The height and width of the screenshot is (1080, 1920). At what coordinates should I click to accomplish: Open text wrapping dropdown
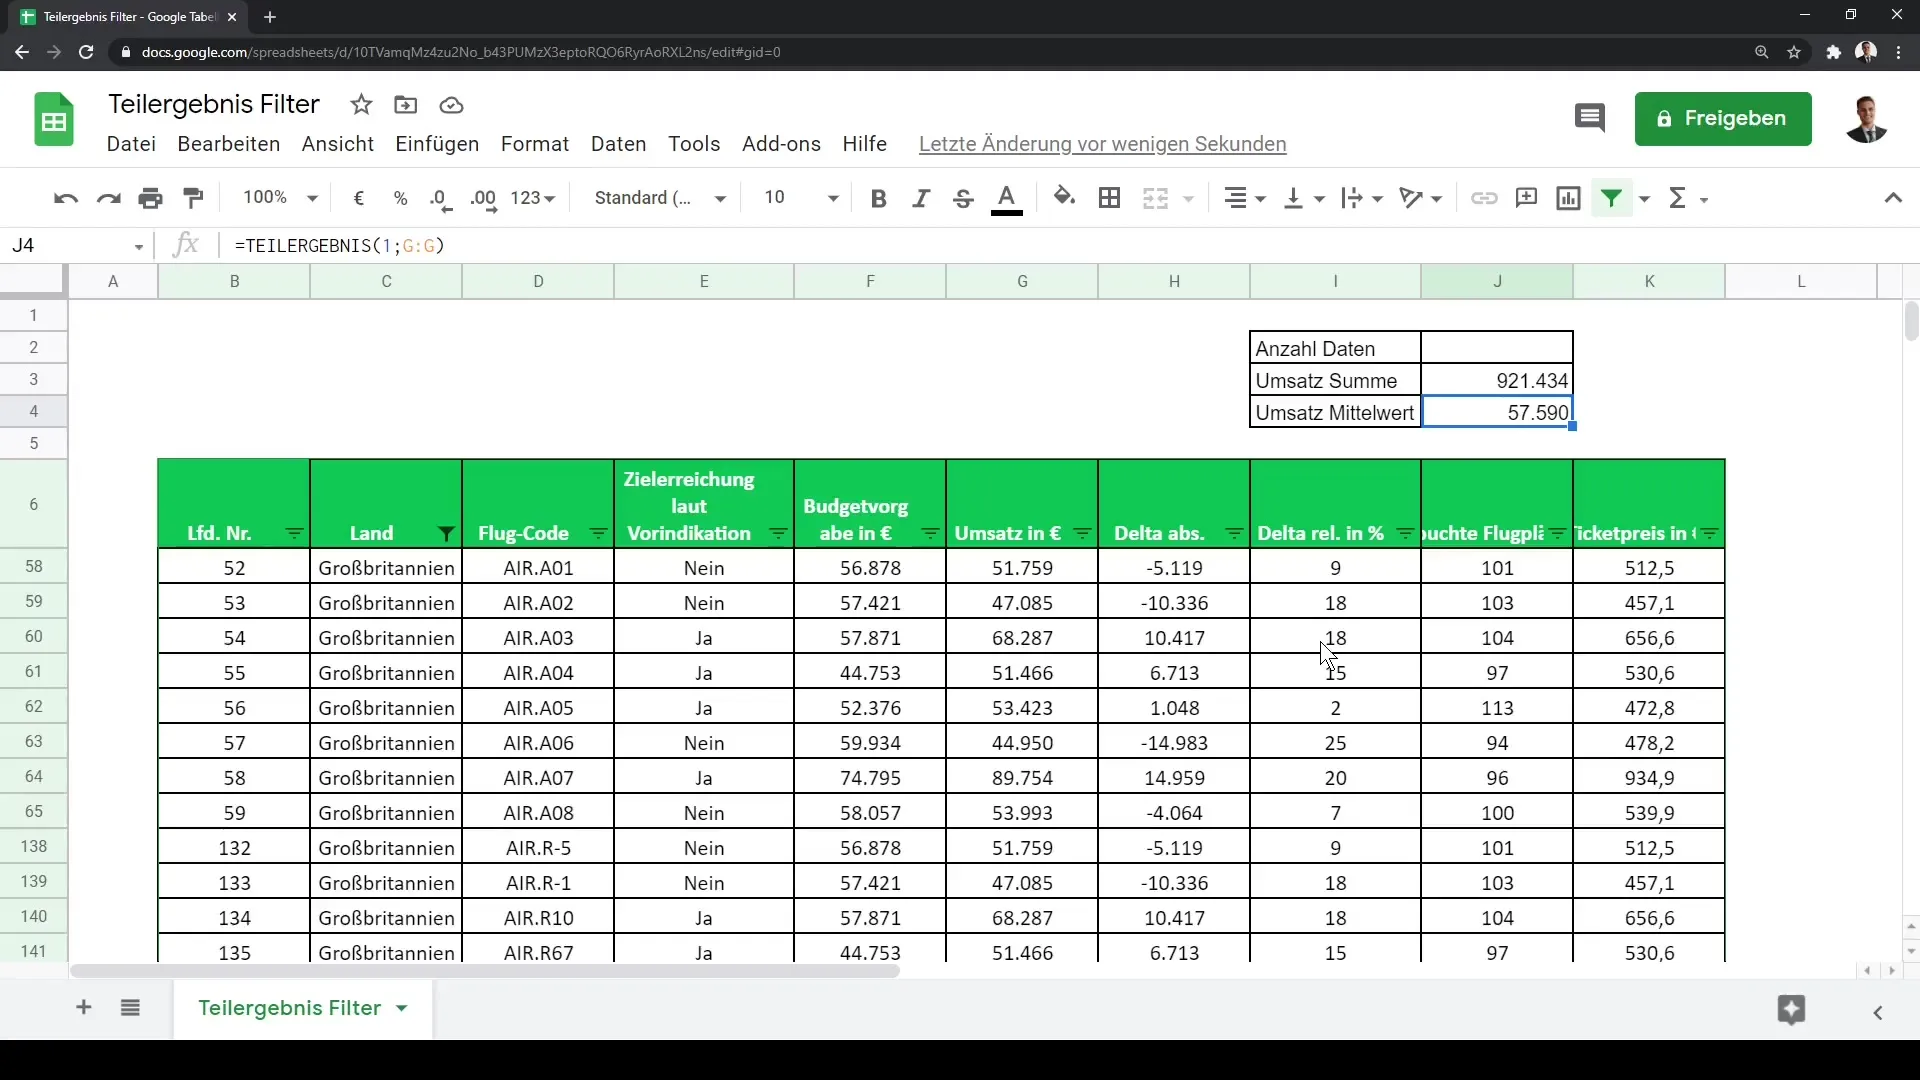coord(1362,198)
